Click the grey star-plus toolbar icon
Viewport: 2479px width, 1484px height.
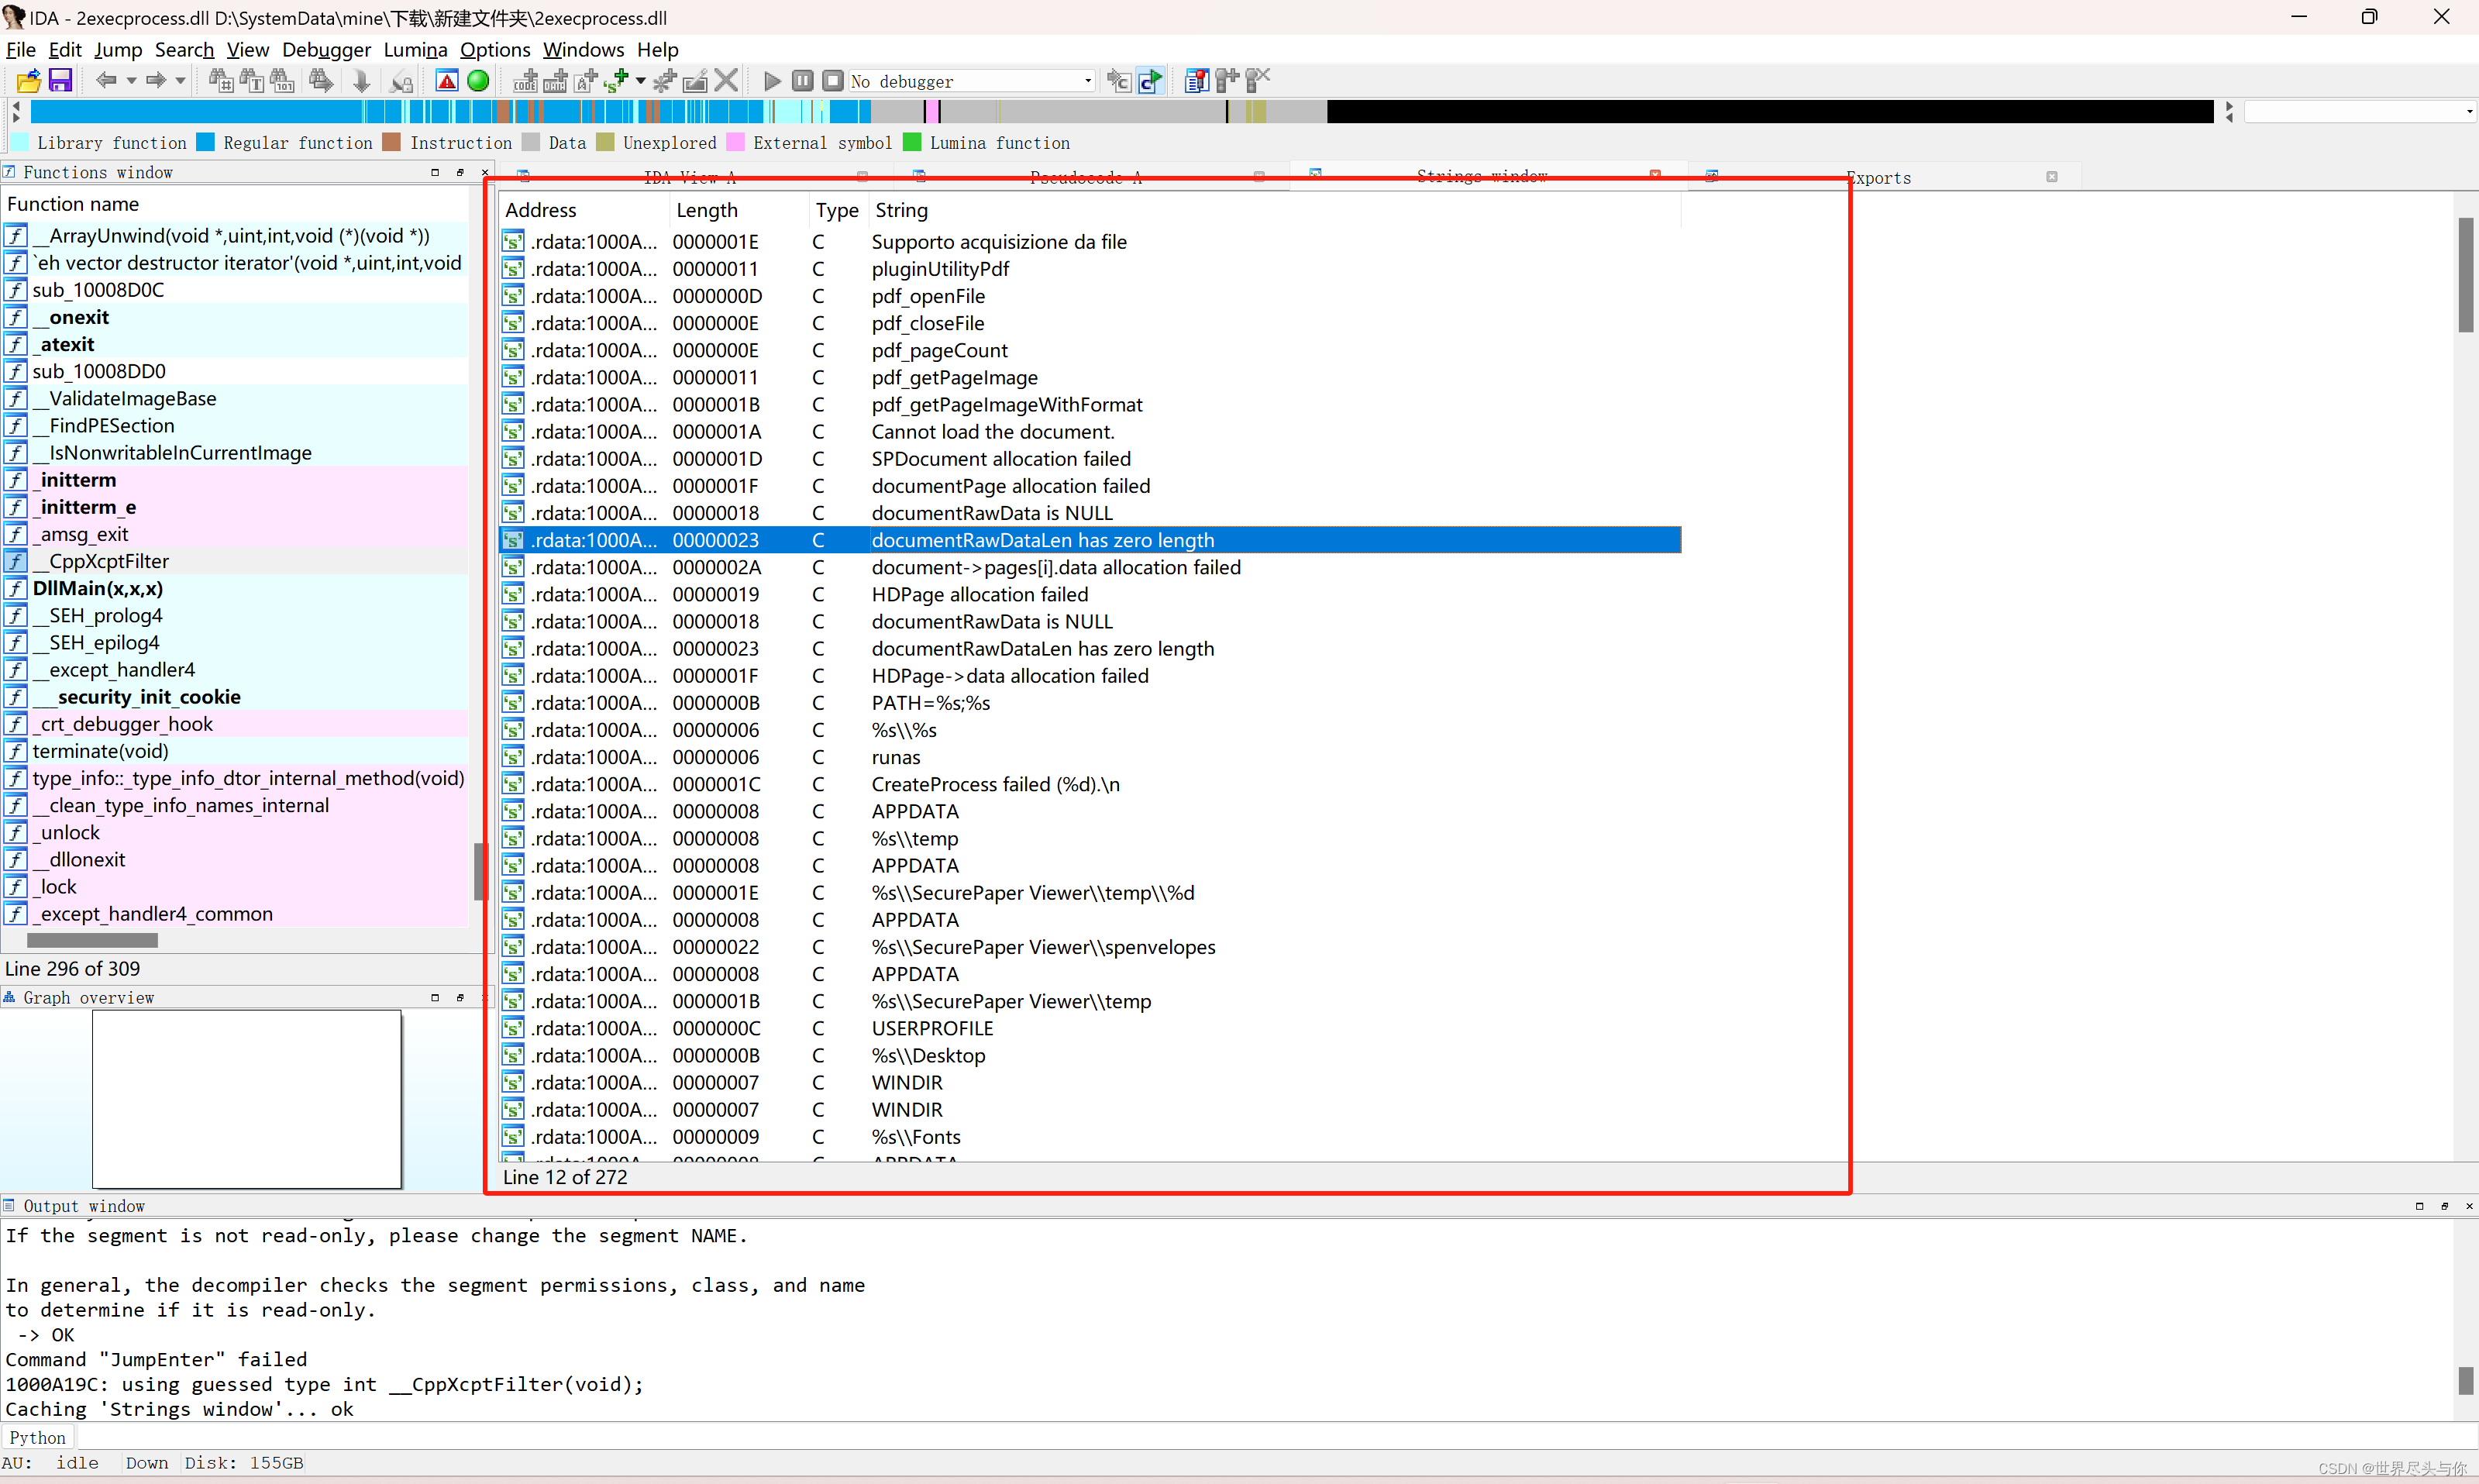point(664,81)
